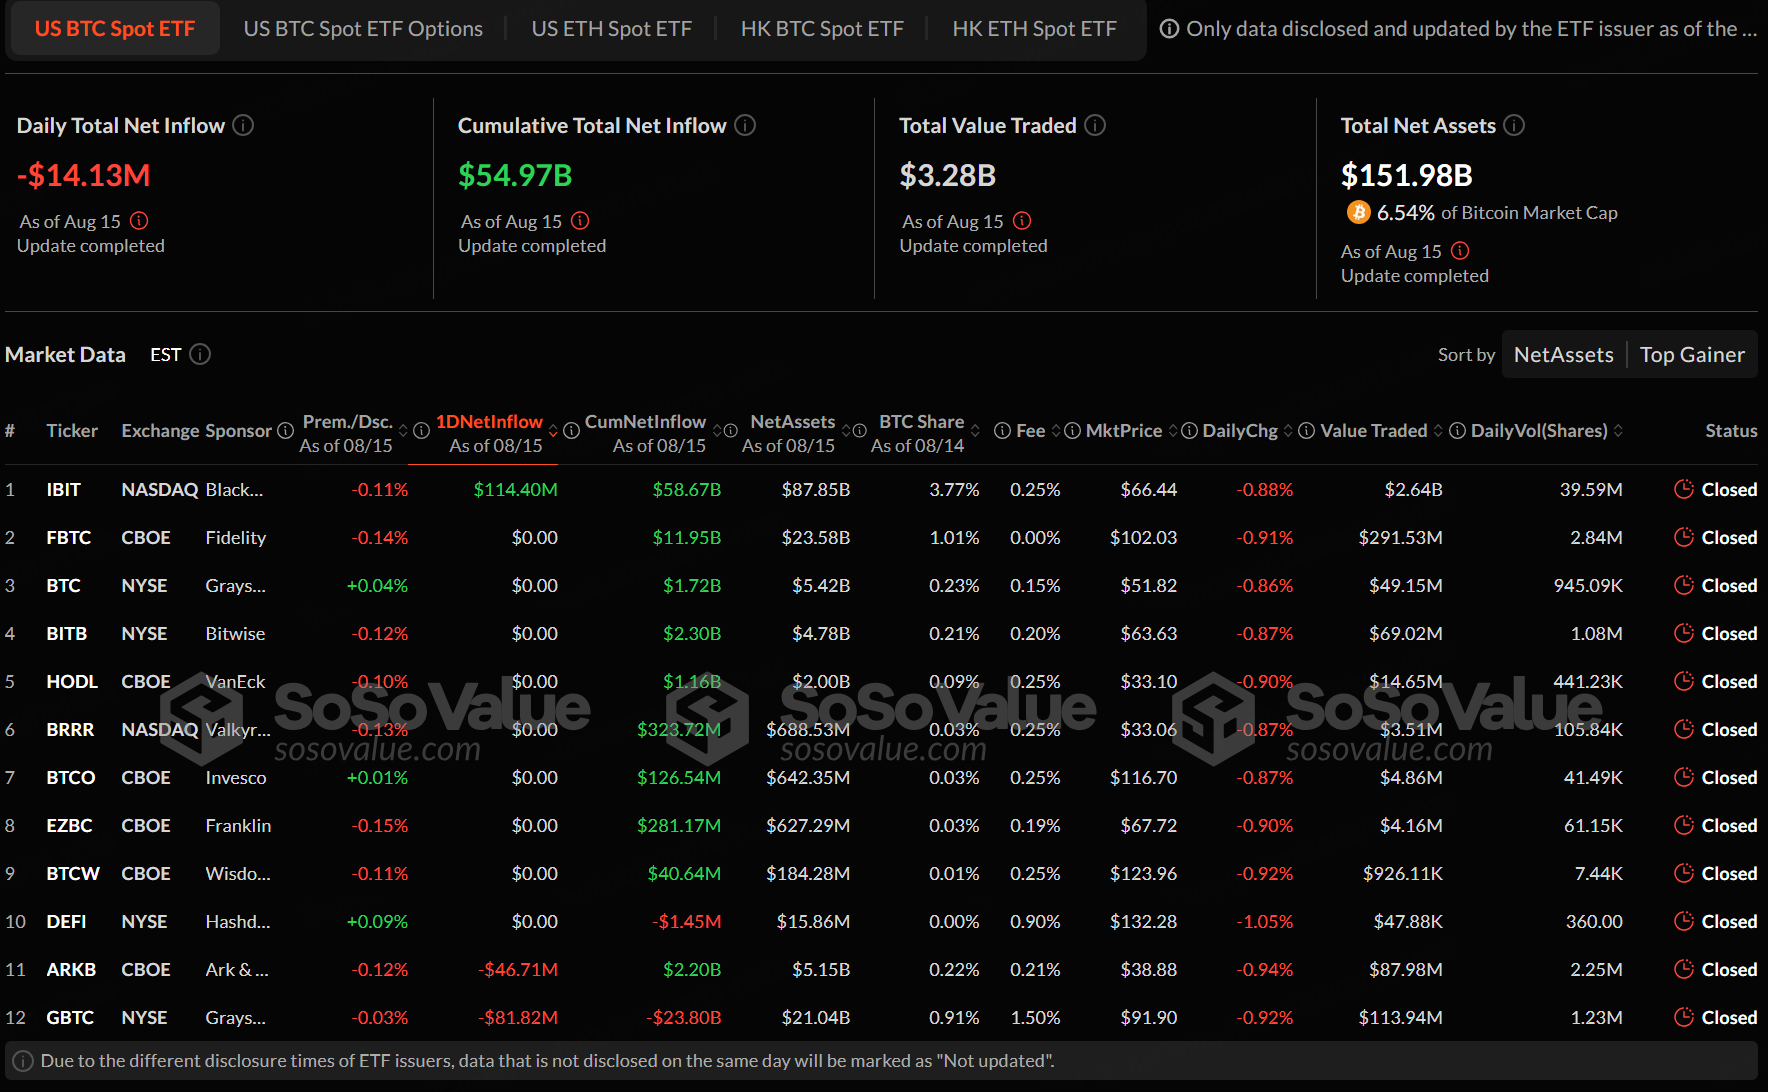Click info icon before MktPrice header
Screen dimensions: 1768x1092
(1072, 431)
